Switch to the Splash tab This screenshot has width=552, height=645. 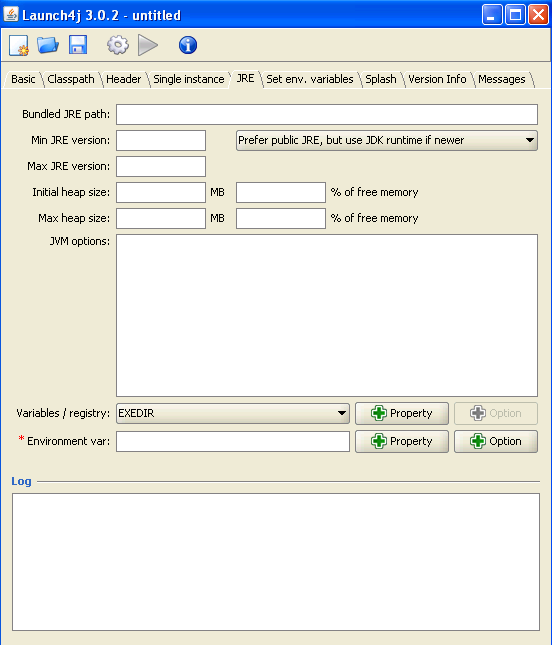tap(381, 79)
